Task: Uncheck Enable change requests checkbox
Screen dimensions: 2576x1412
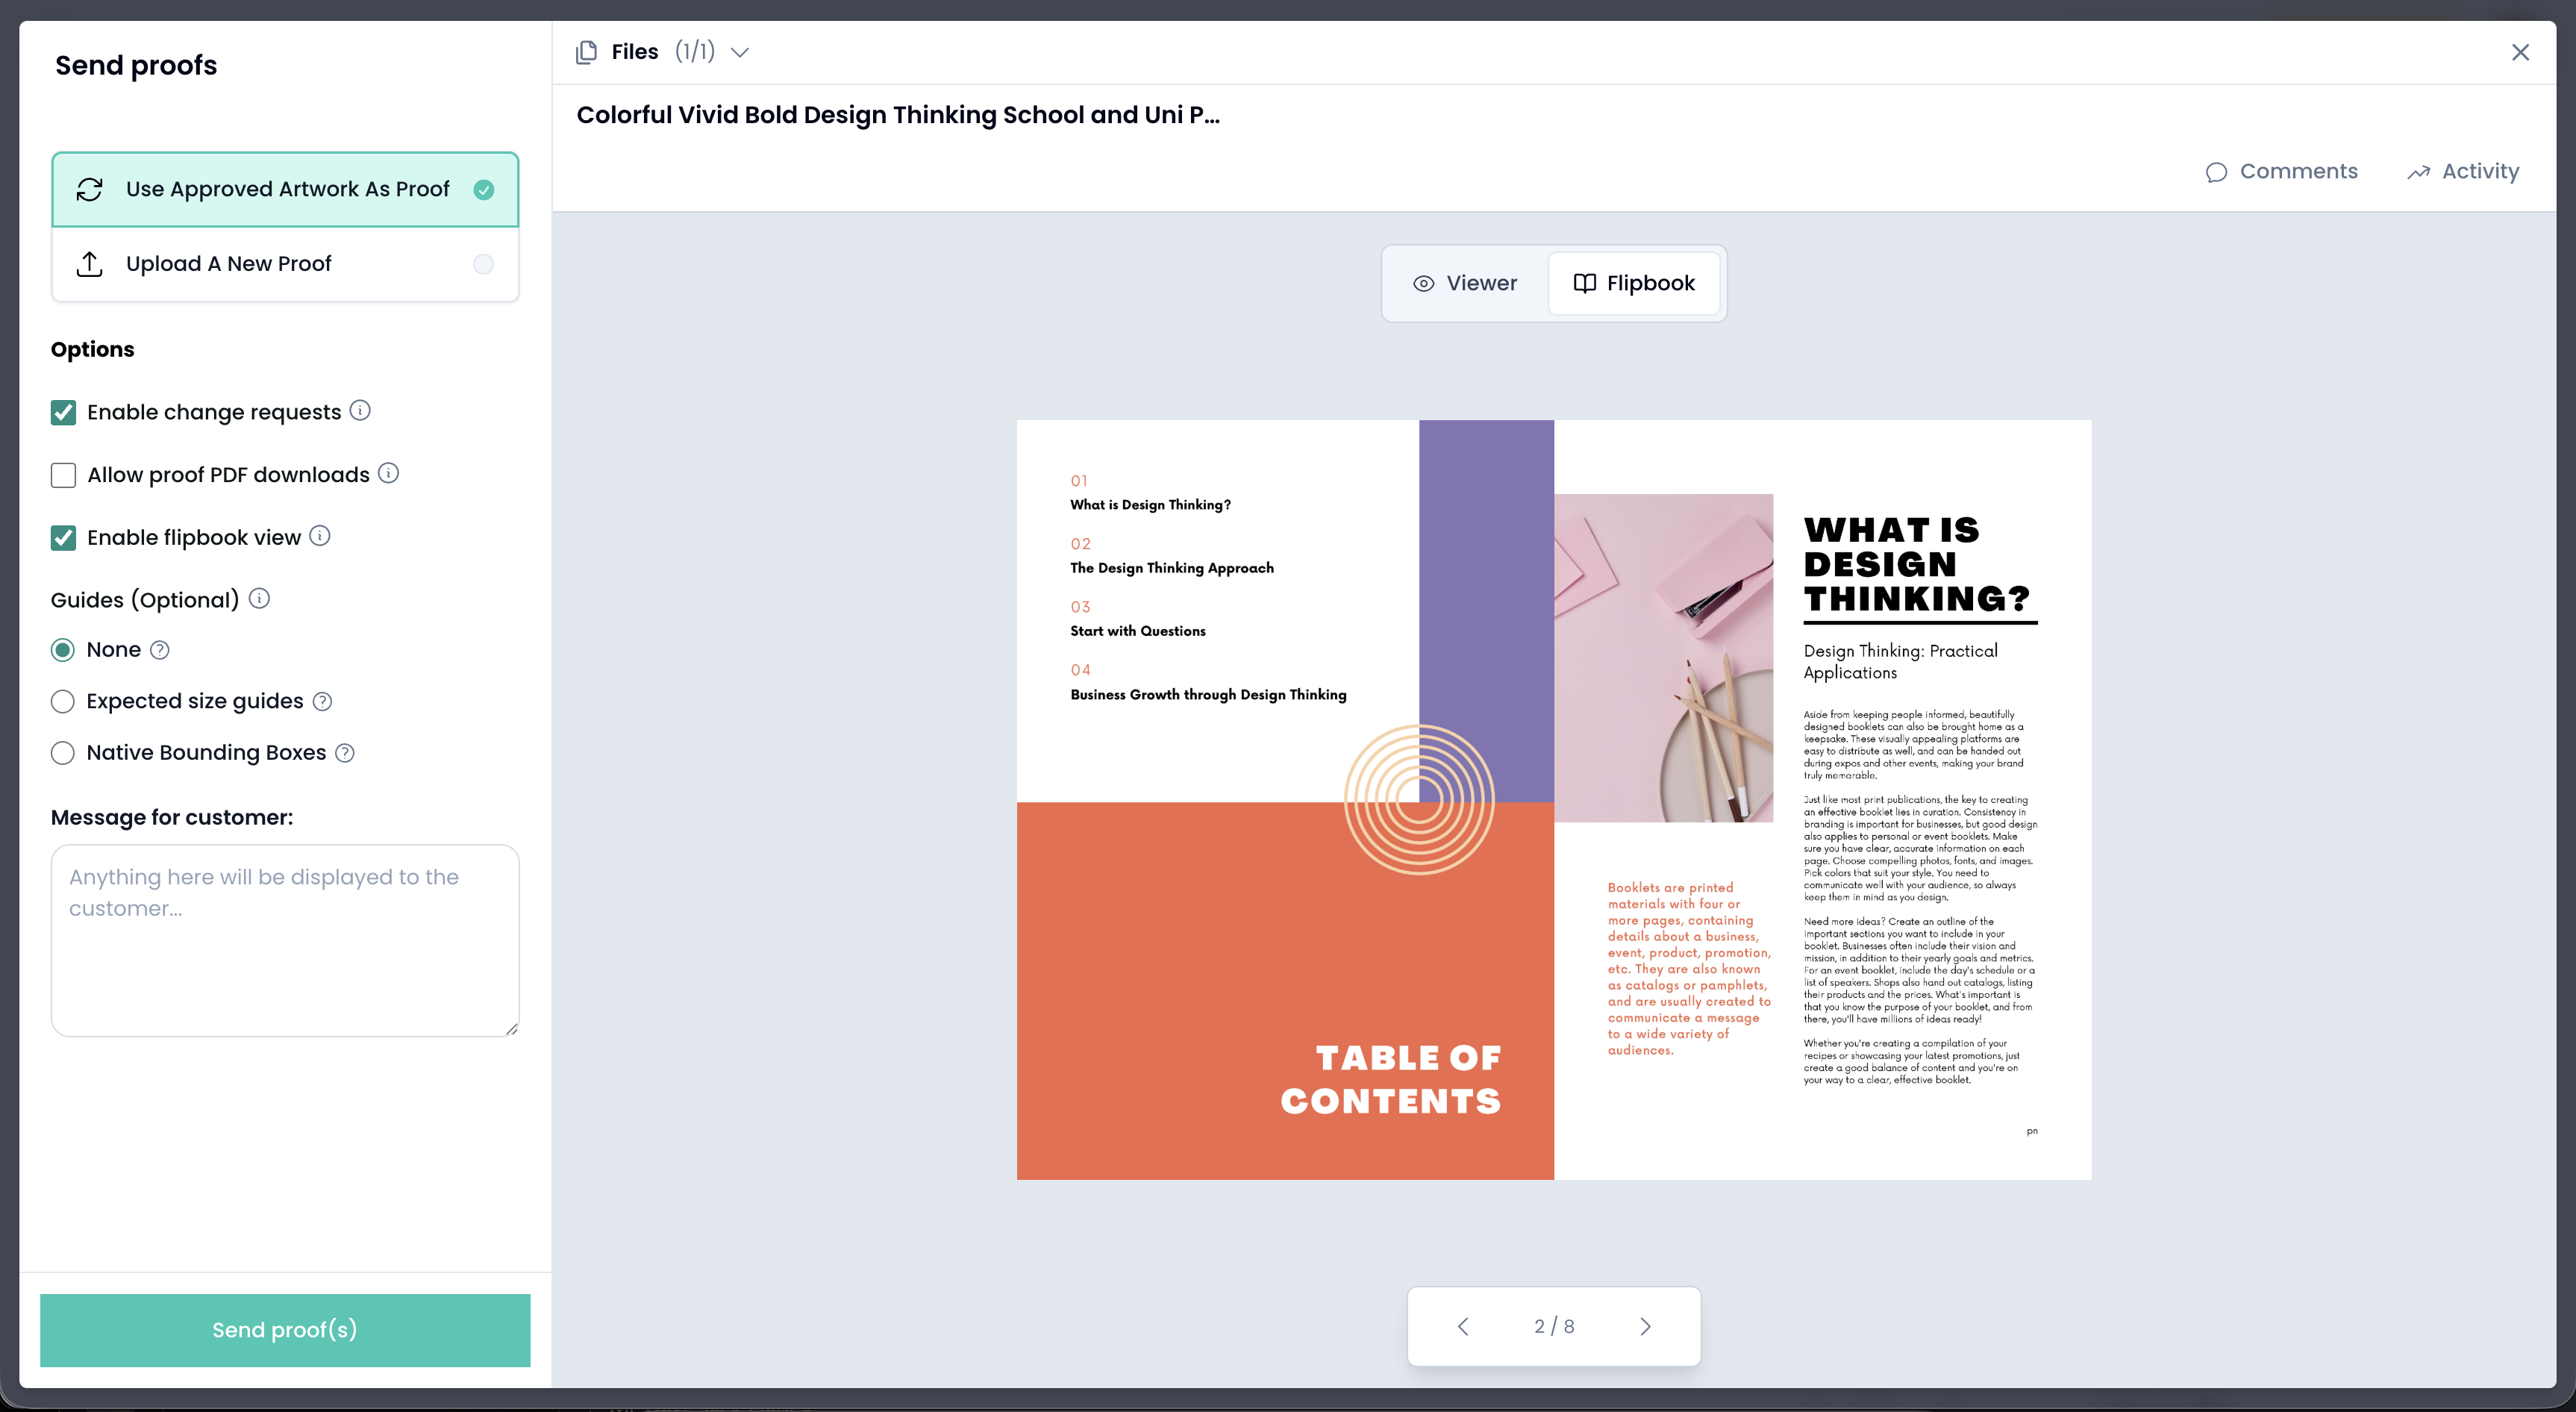Action: tap(63, 412)
